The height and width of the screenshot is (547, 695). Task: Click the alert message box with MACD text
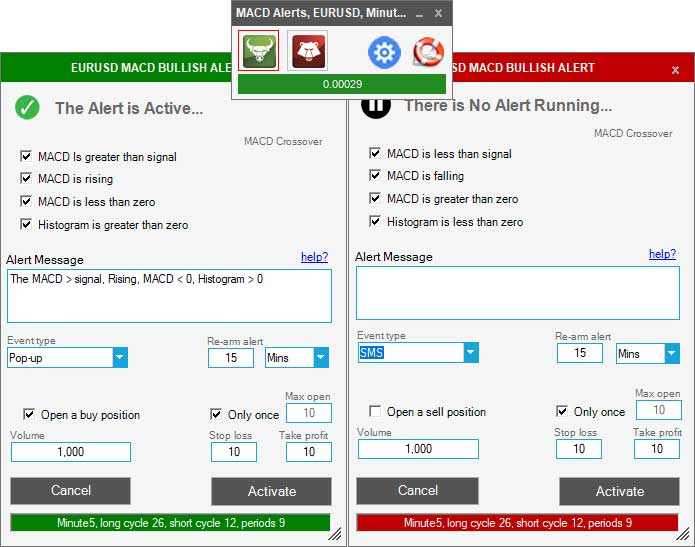pos(169,296)
